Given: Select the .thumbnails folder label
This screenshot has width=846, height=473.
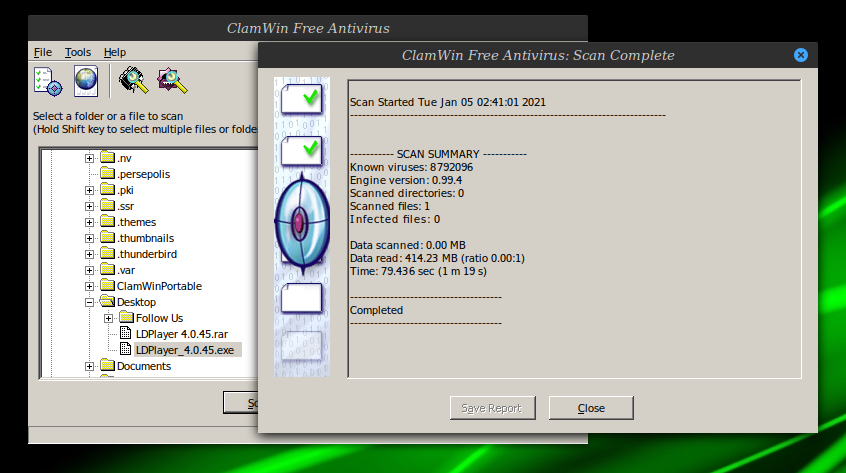Looking at the screenshot, I should coord(146,238).
